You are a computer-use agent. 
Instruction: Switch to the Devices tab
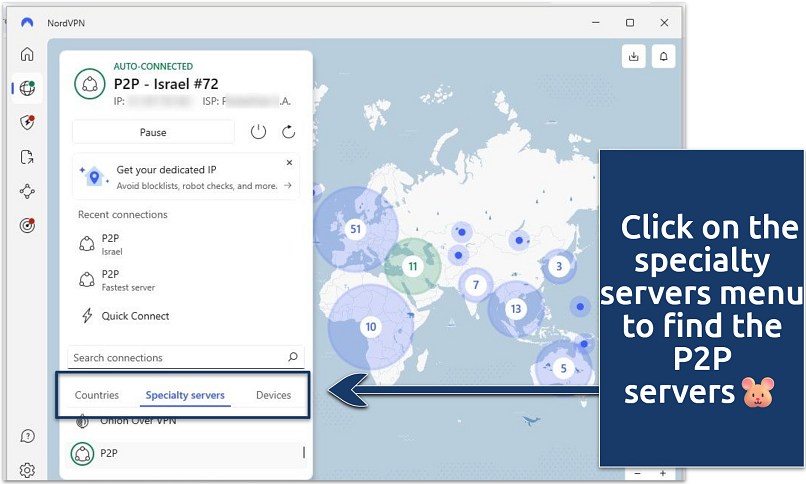click(x=273, y=395)
